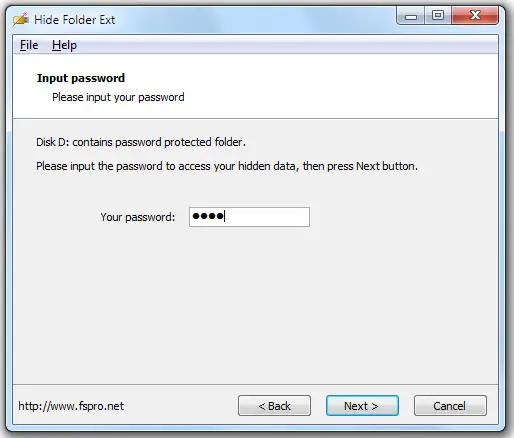Visit the http://www.fspro.net link
Screen dimensions: 514x438
pyautogui.click(x=71, y=406)
